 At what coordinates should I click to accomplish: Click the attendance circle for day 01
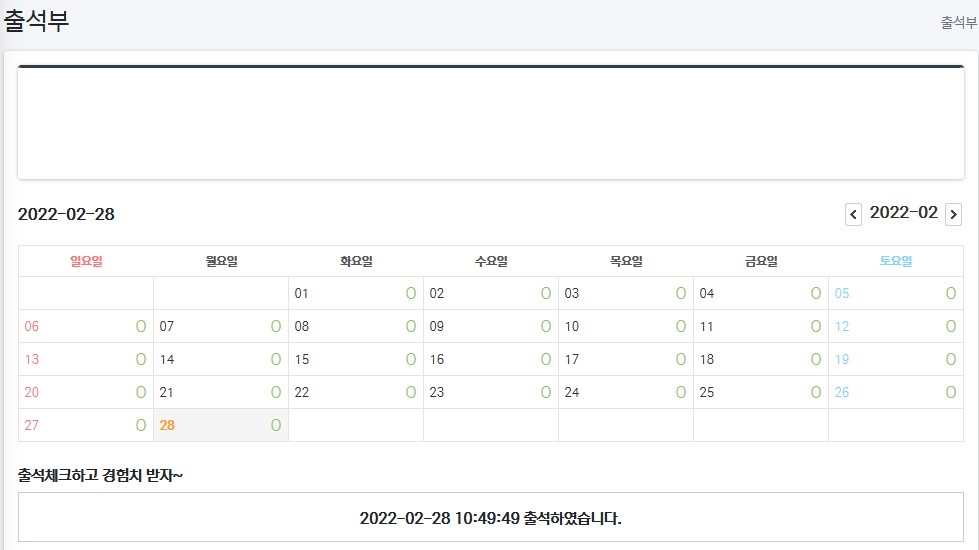point(411,293)
